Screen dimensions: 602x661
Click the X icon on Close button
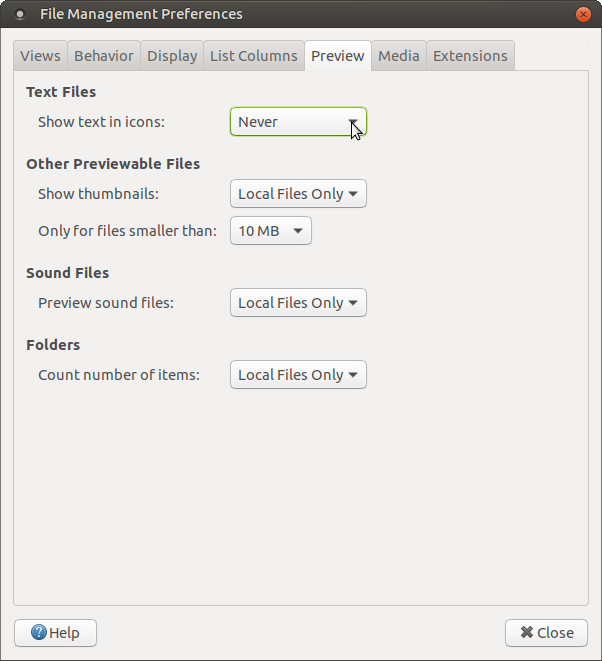click(x=527, y=632)
